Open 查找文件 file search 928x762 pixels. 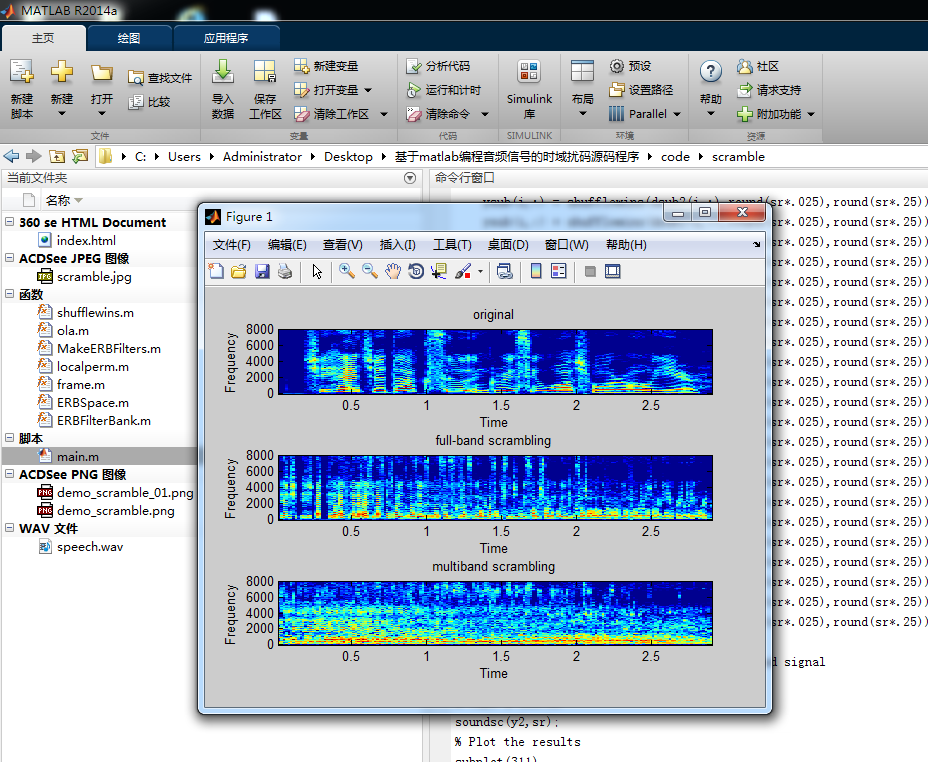tap(160, 78)
